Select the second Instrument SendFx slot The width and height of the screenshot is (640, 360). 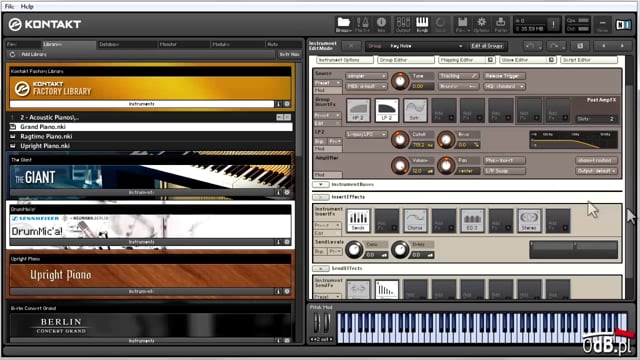(387, 289)
